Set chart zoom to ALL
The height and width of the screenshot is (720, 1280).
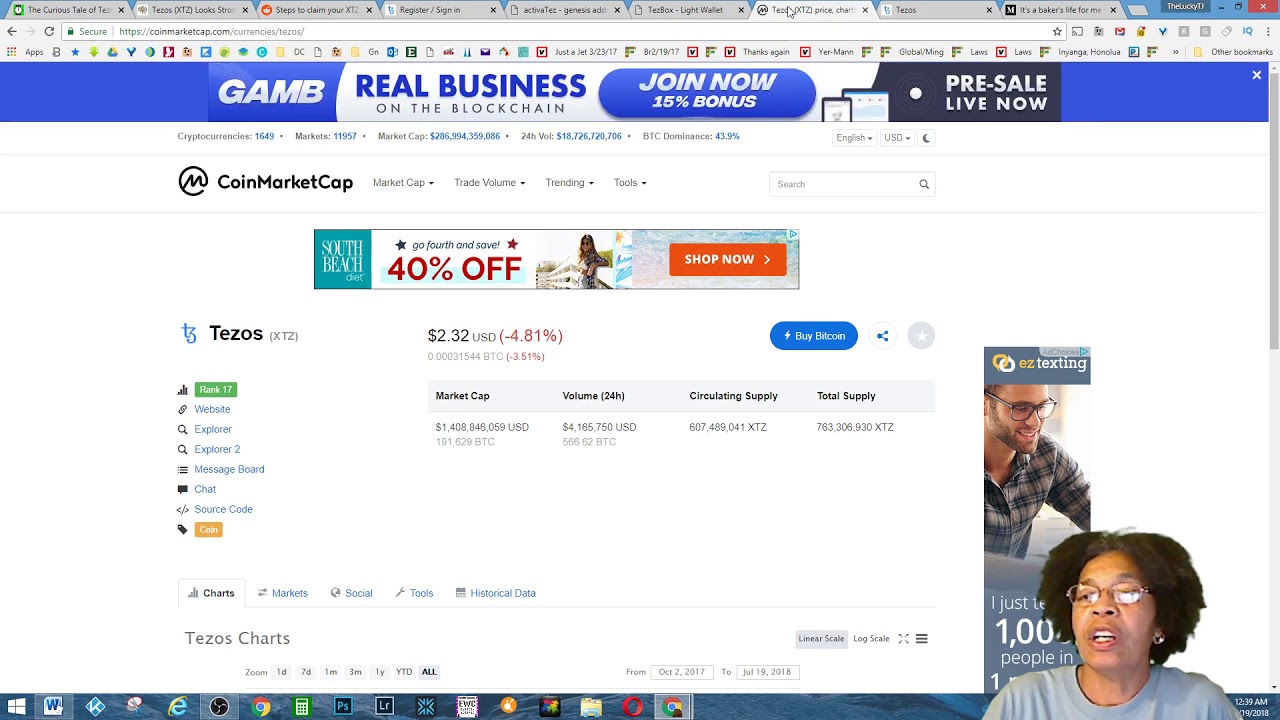429,672
